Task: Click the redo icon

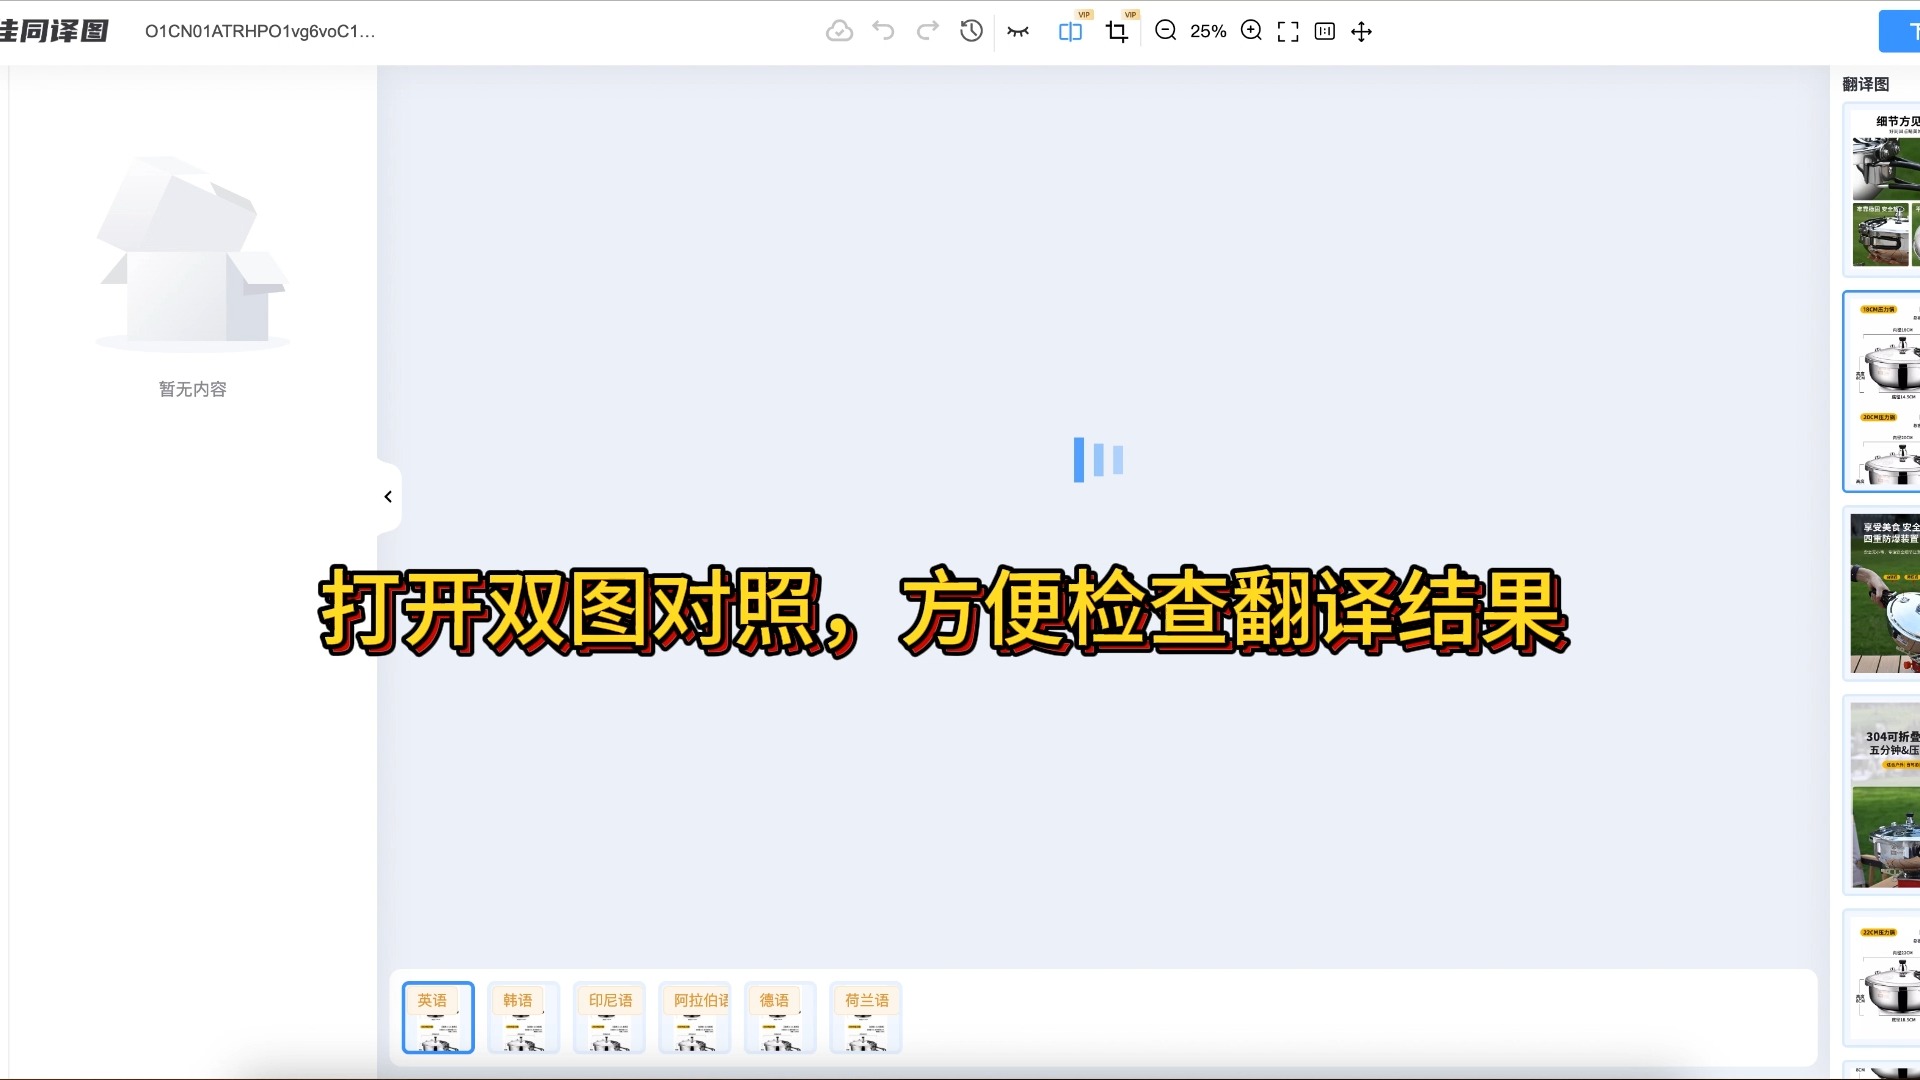Action: pos(927,31)
